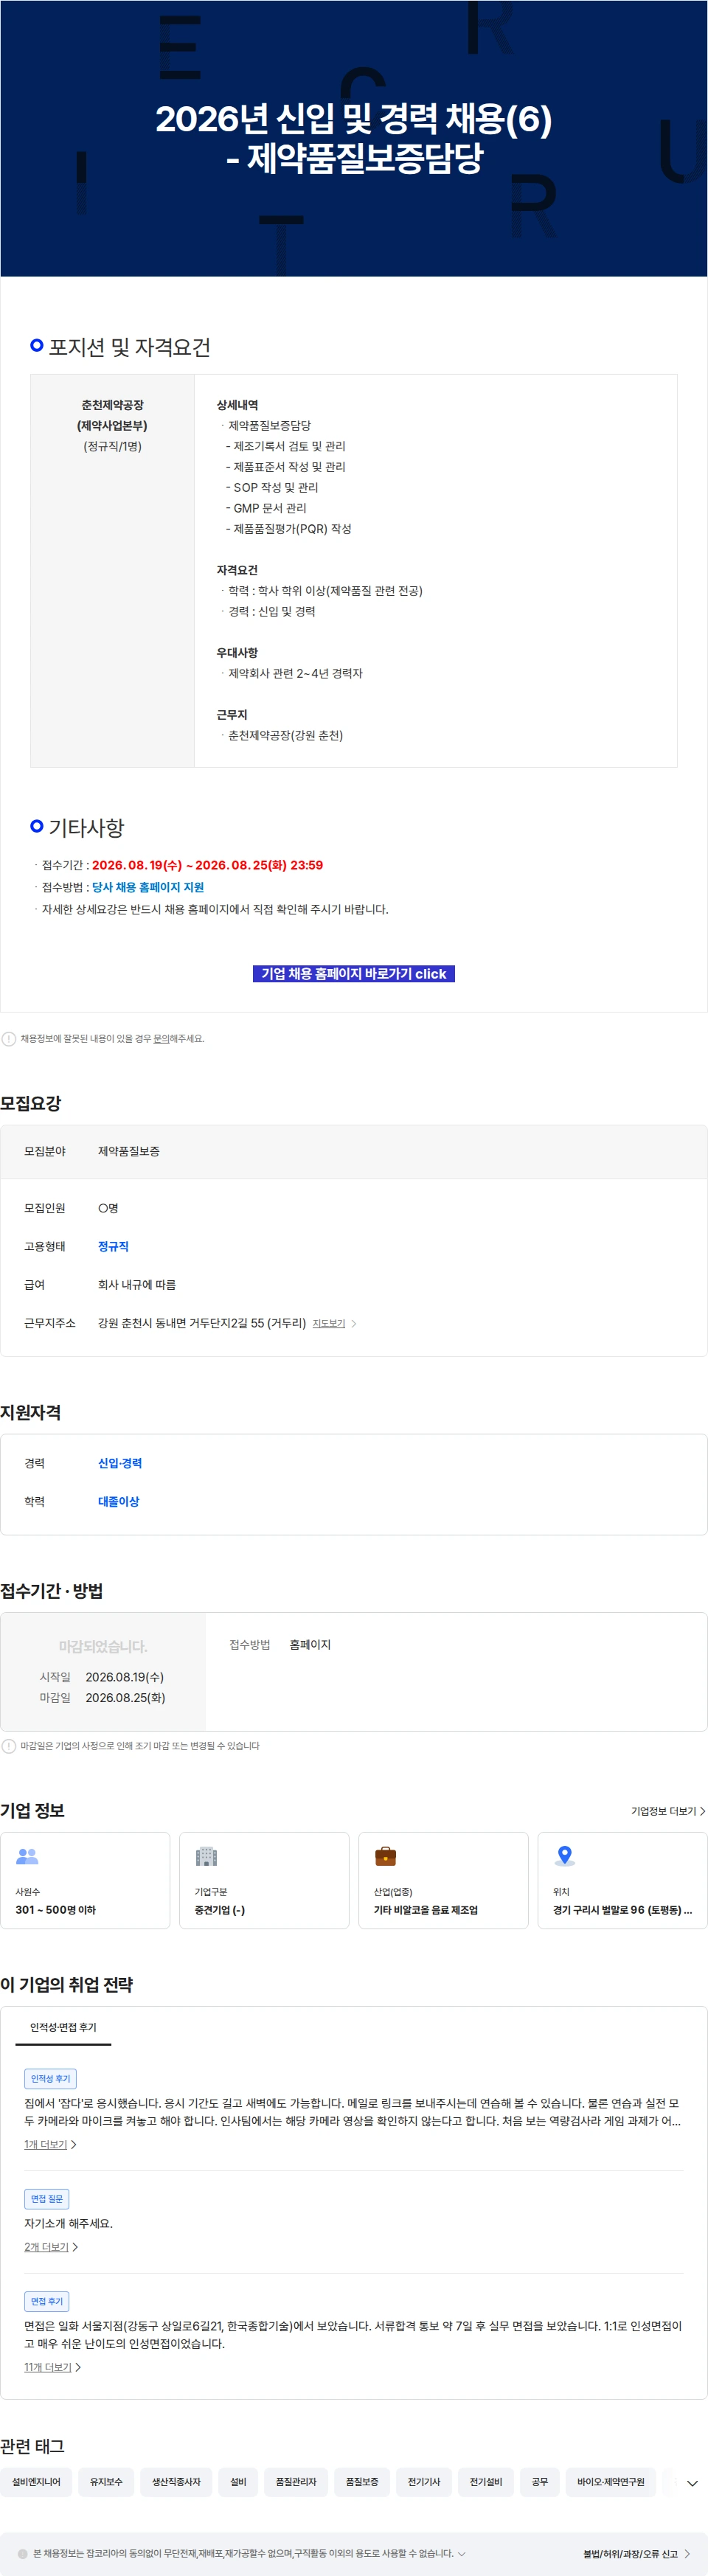Viewport: 708px width, 2576px height.
Task: Select the 품질관리자 tag
Action: click(296, 2482)
